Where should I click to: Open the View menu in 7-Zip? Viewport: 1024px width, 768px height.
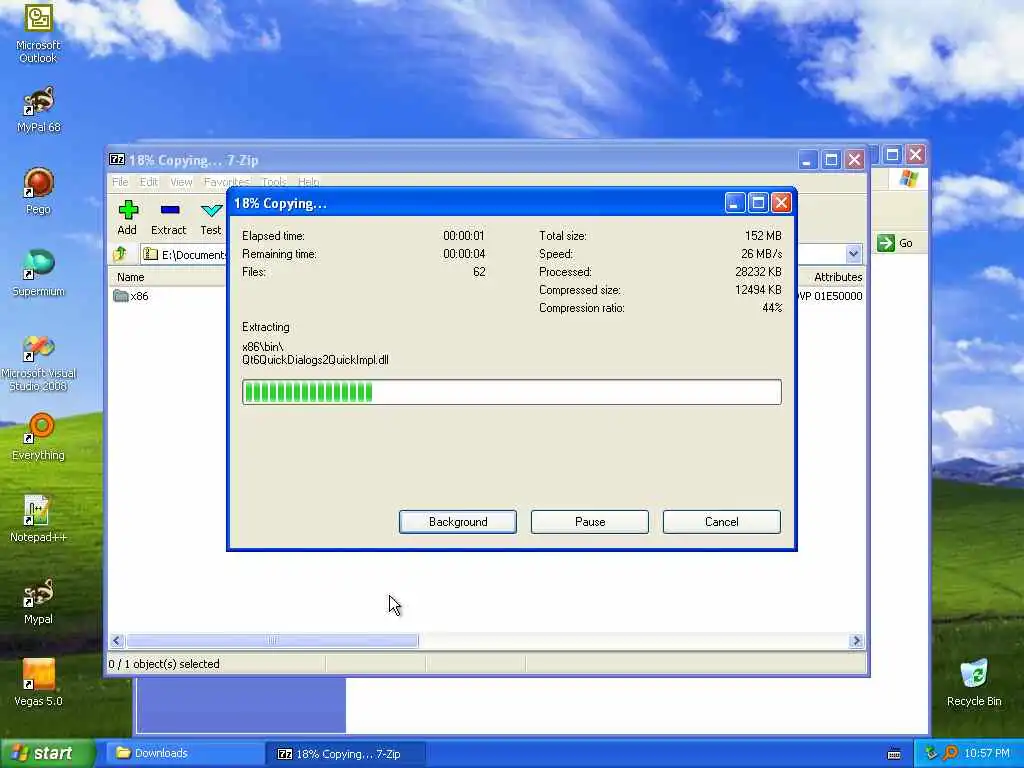(x=181, y=182)
